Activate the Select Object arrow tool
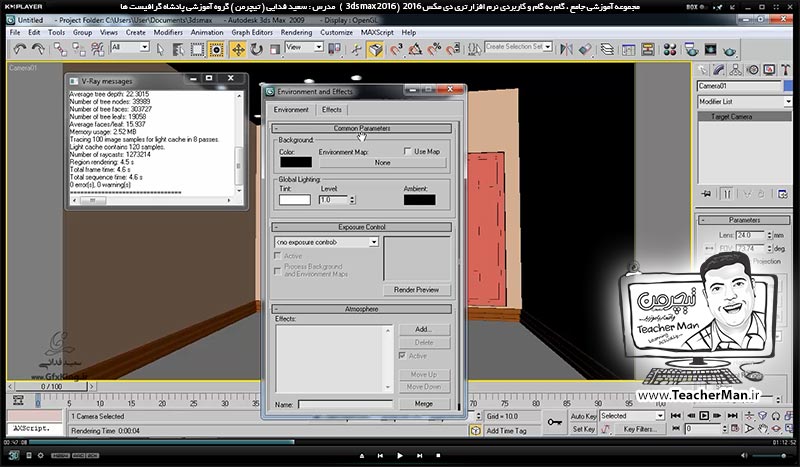This screenshot has width=800, height=467. [160, 50]
